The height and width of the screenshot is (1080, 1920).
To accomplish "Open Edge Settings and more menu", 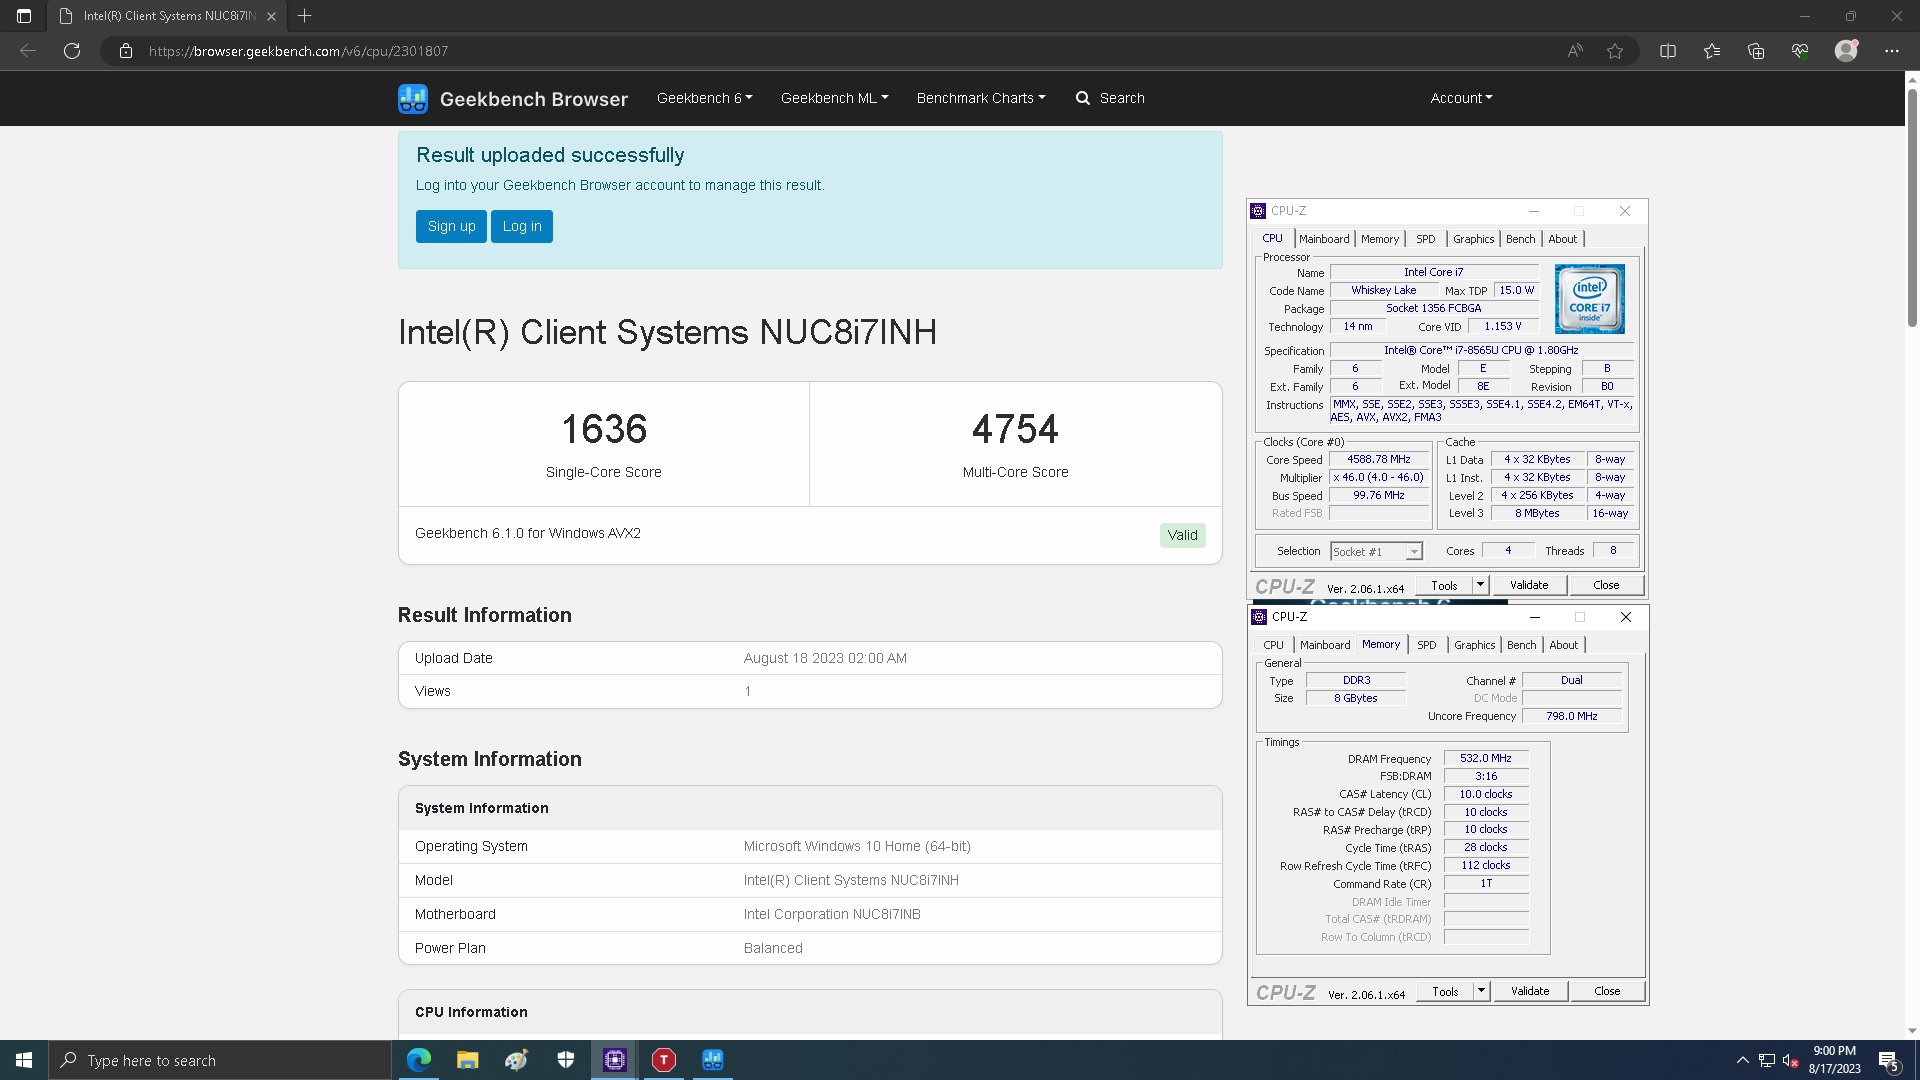I will (1892, 51).
